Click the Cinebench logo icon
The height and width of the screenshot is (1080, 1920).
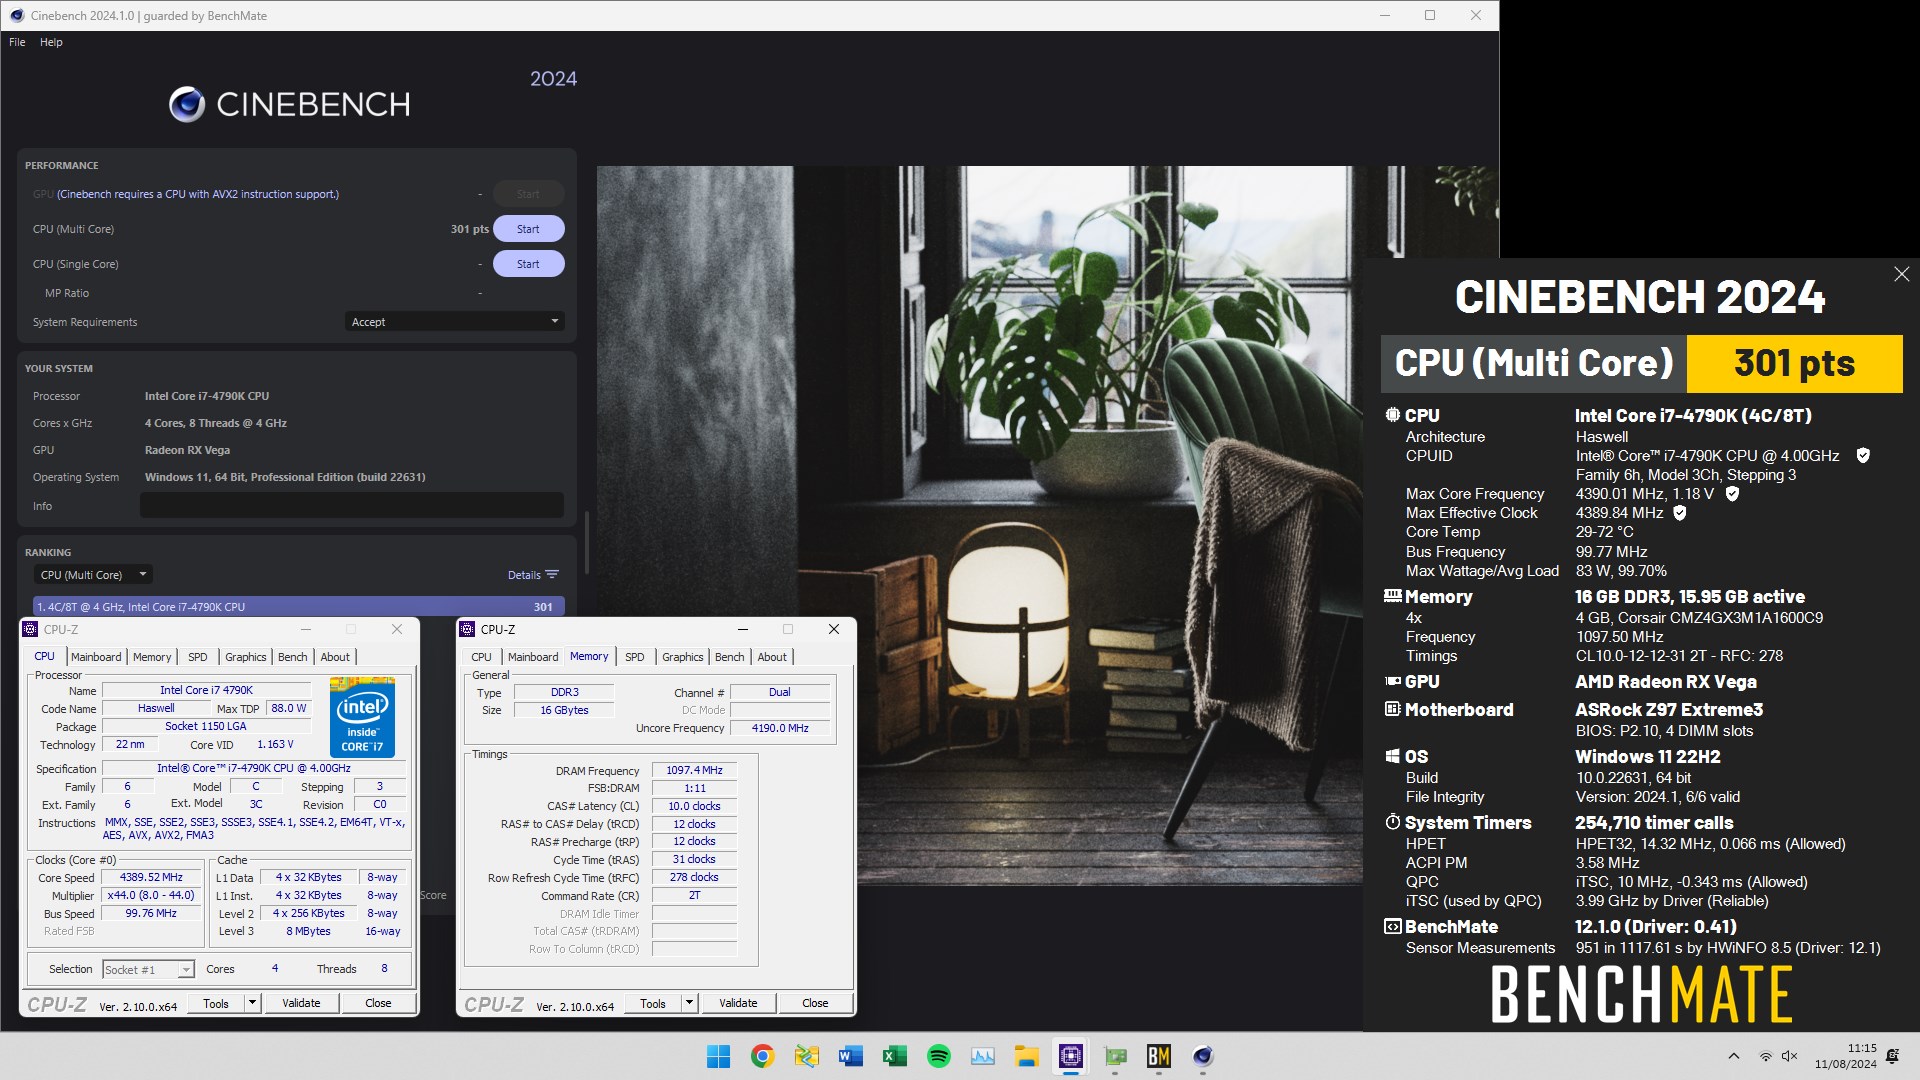(187, 104)
